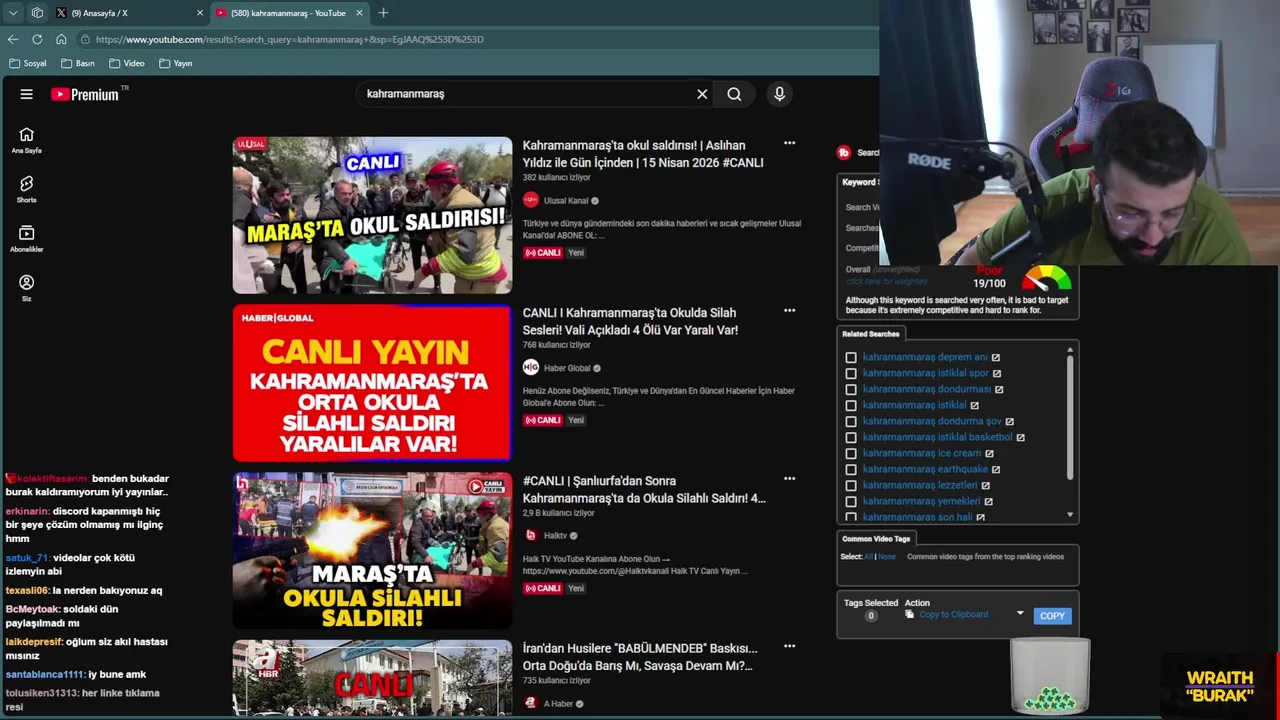This screenshot has width=1280, height=720.
Task: Open more options for Halktv video
Action: click(x=789, y=479)
